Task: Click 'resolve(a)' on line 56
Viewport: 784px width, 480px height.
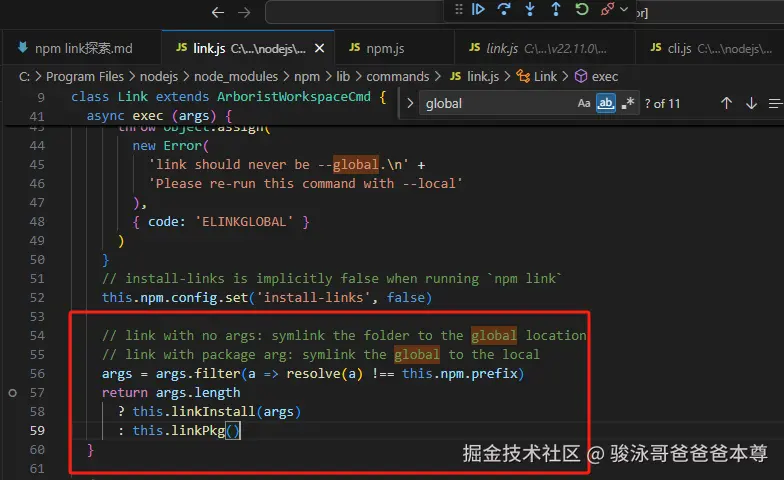Action: click(x=325, y=374)
